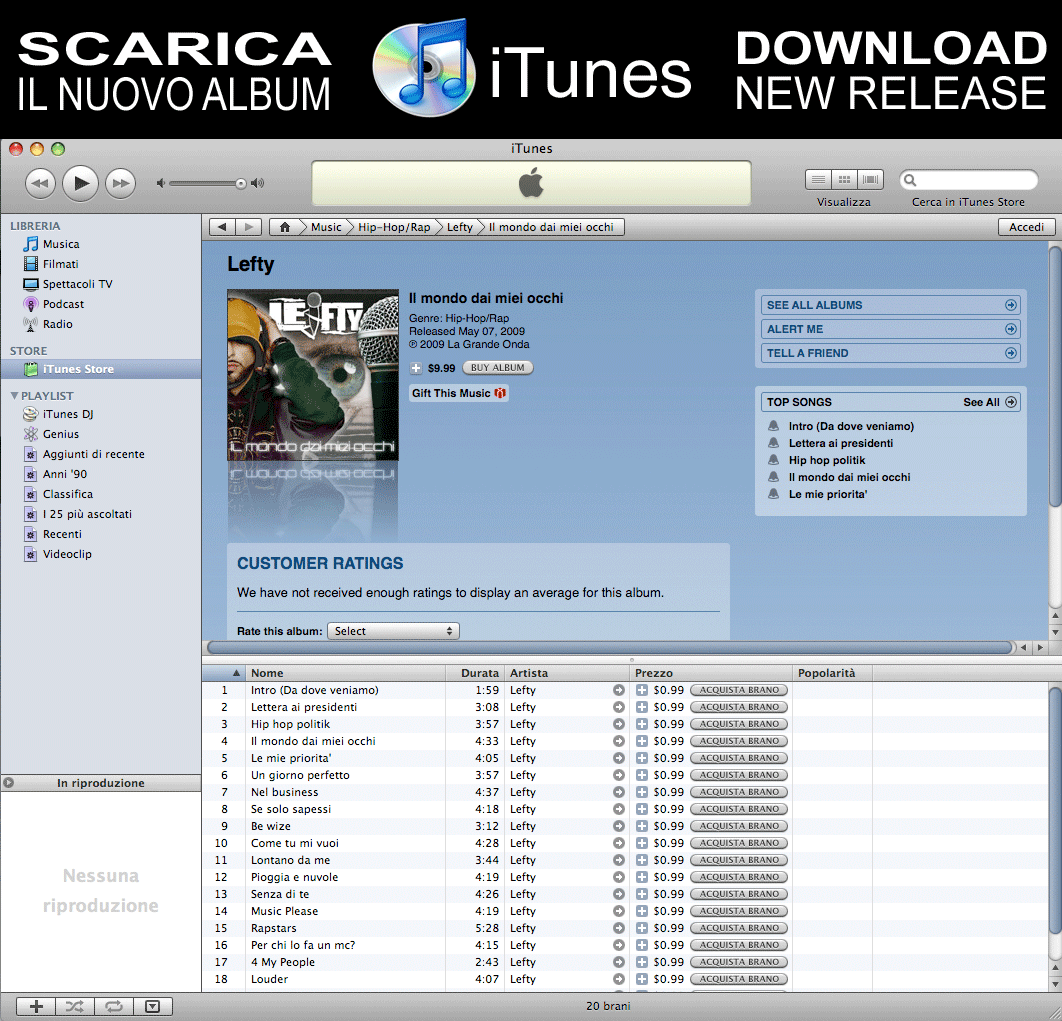Click the BUY ALBUM button

point(498,368)
